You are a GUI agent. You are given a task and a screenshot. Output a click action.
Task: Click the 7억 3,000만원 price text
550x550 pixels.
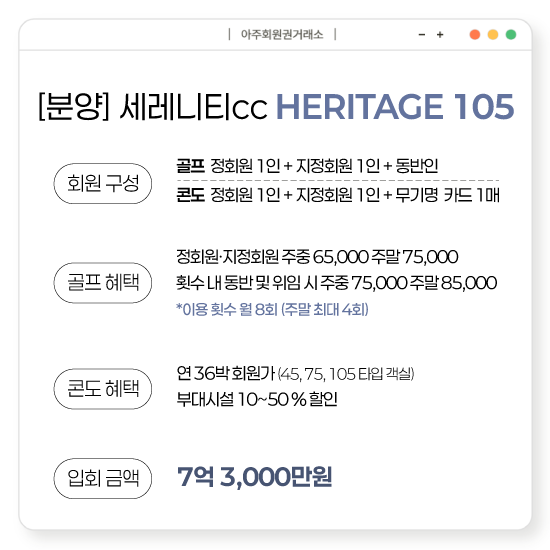255,477
